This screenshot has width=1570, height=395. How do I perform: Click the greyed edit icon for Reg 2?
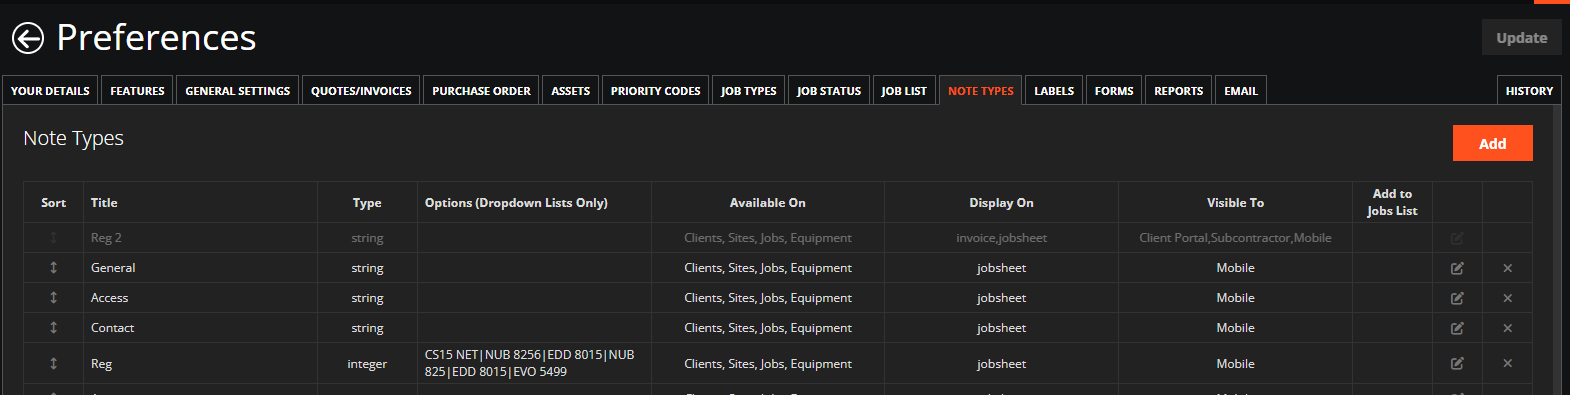[x=1457, y=238]
